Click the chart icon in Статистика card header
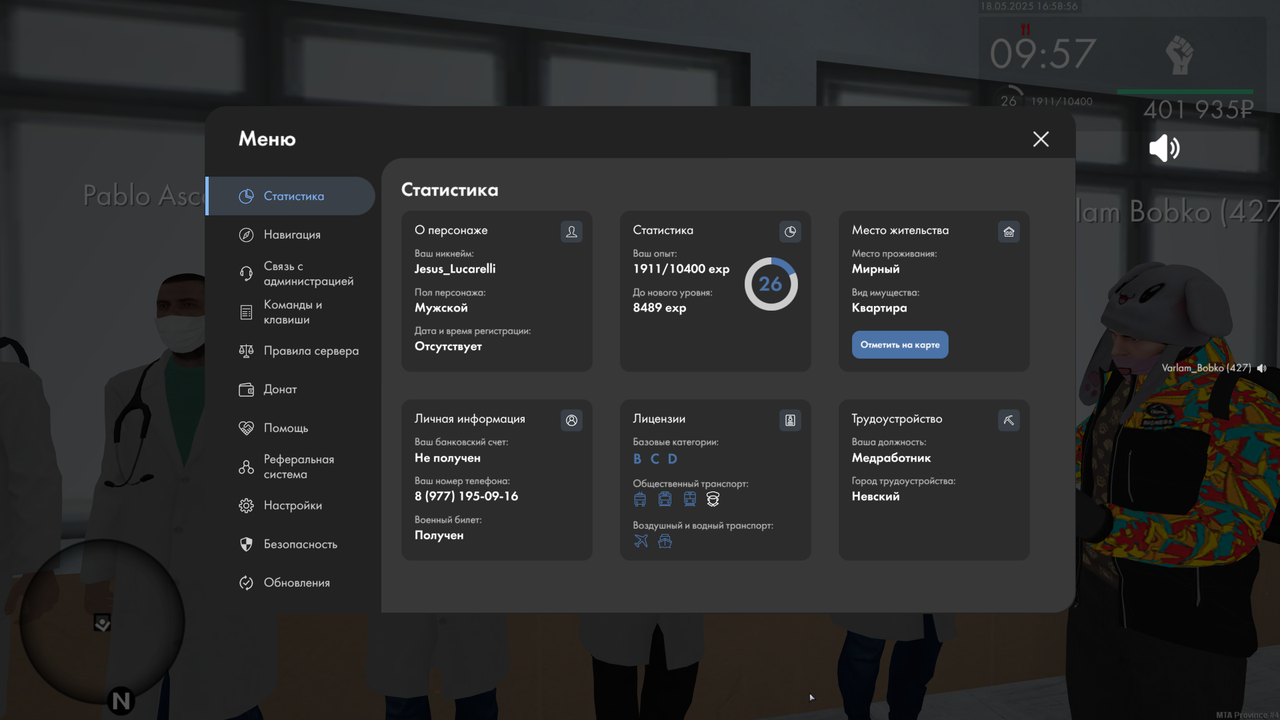 pyautogui.click(x=790, y=231)
